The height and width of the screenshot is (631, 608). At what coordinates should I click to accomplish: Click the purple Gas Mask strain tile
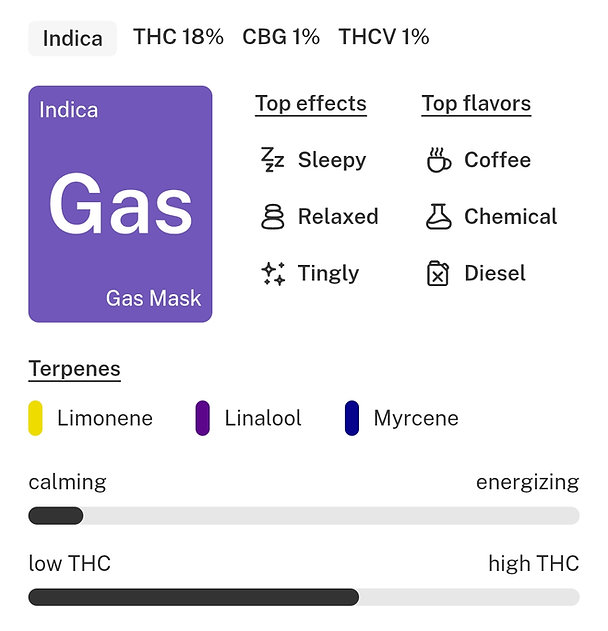120,204
